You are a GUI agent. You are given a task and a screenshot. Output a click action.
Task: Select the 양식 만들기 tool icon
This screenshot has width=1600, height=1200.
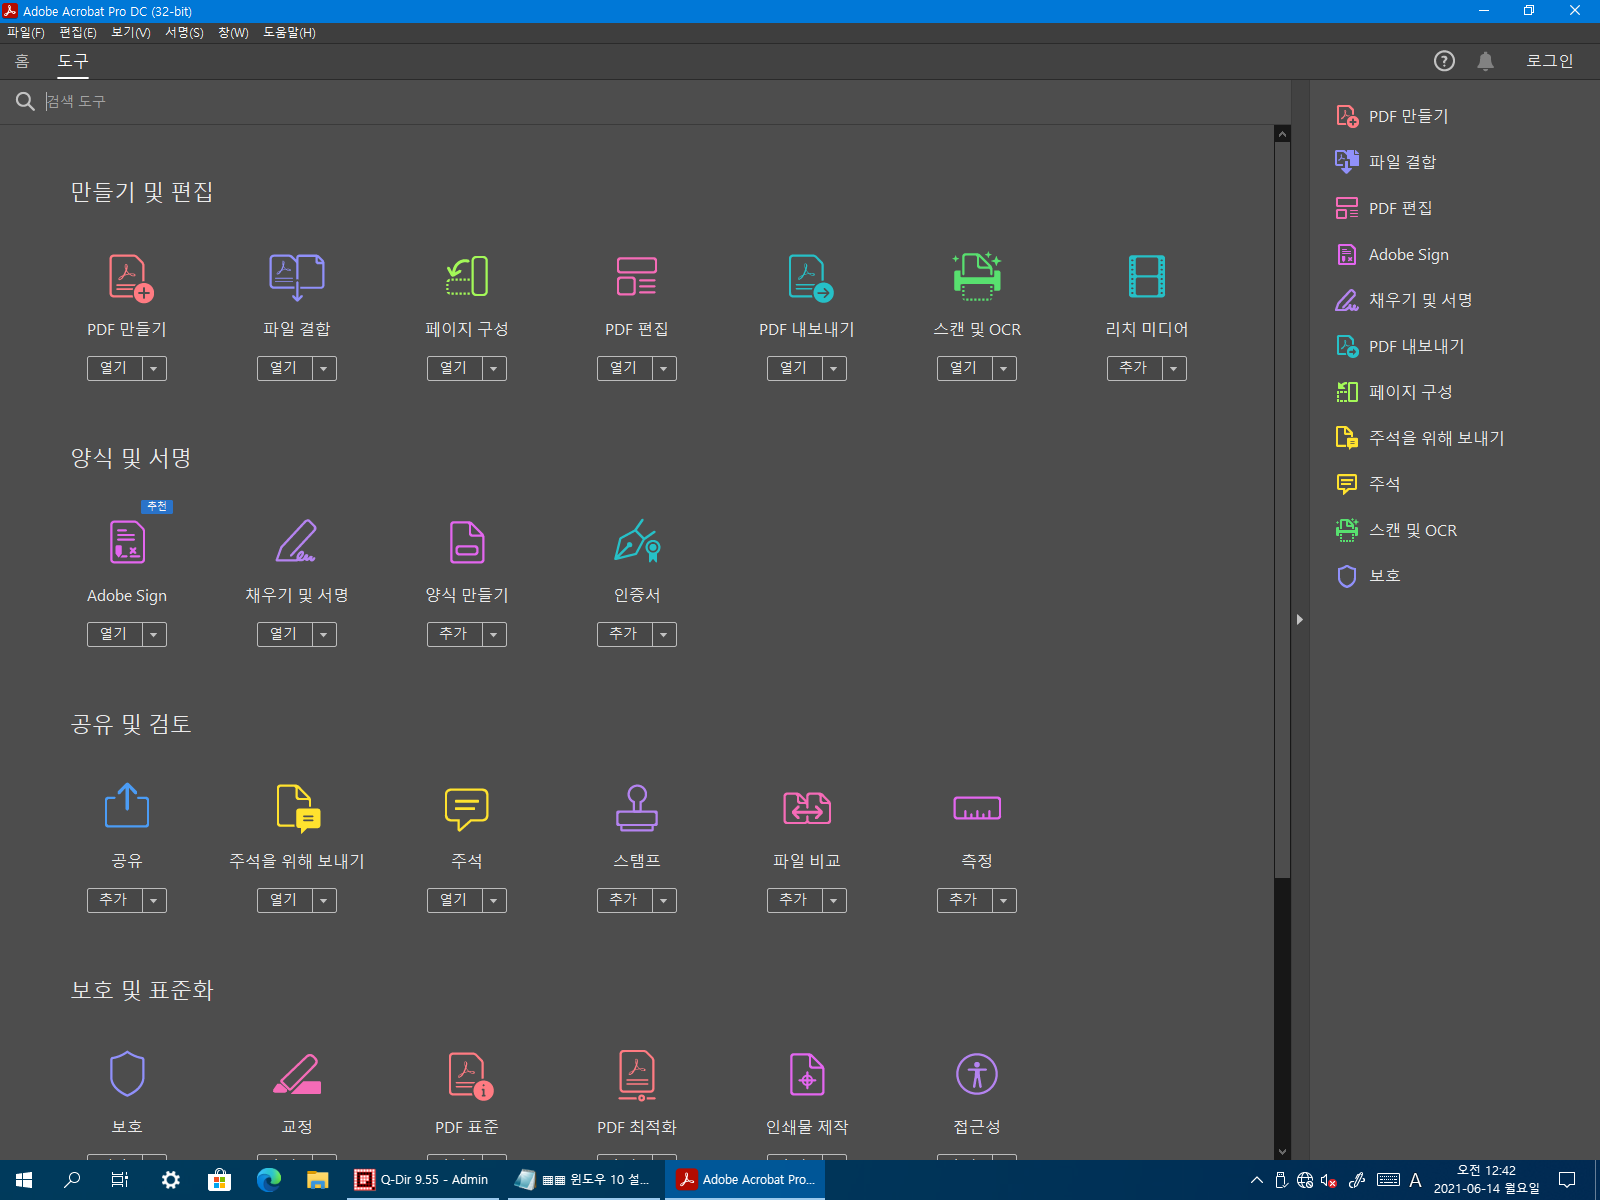pyautogui.click(x=467, y=543)
